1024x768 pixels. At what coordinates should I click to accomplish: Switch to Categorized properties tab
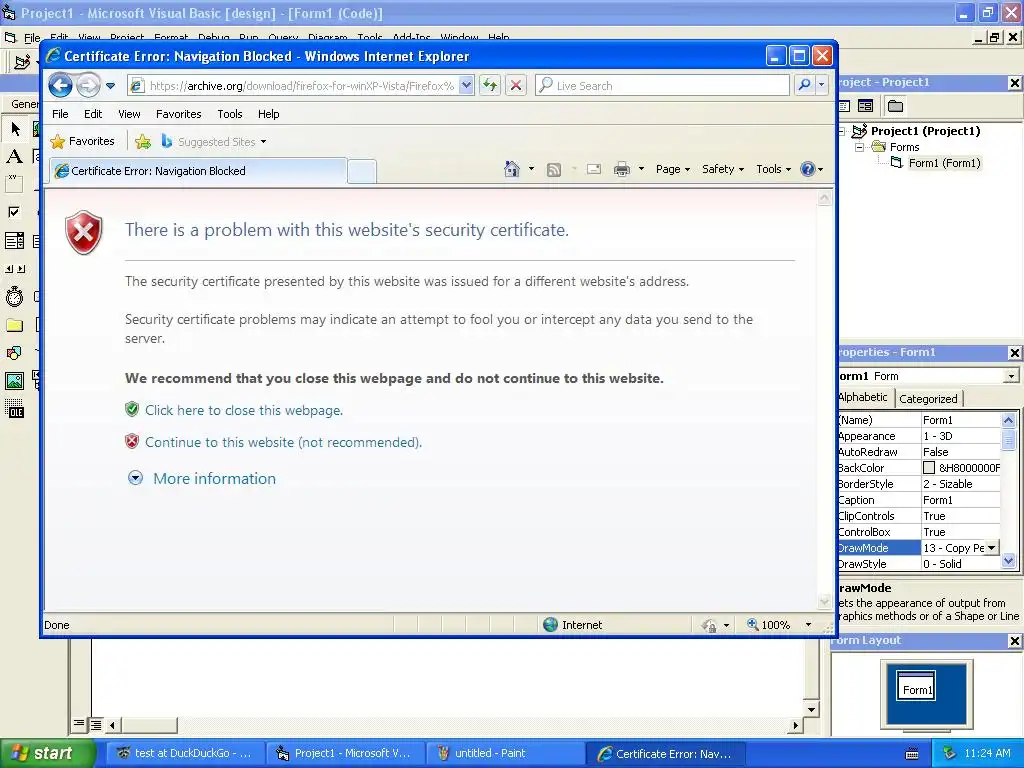coord(928,399)
